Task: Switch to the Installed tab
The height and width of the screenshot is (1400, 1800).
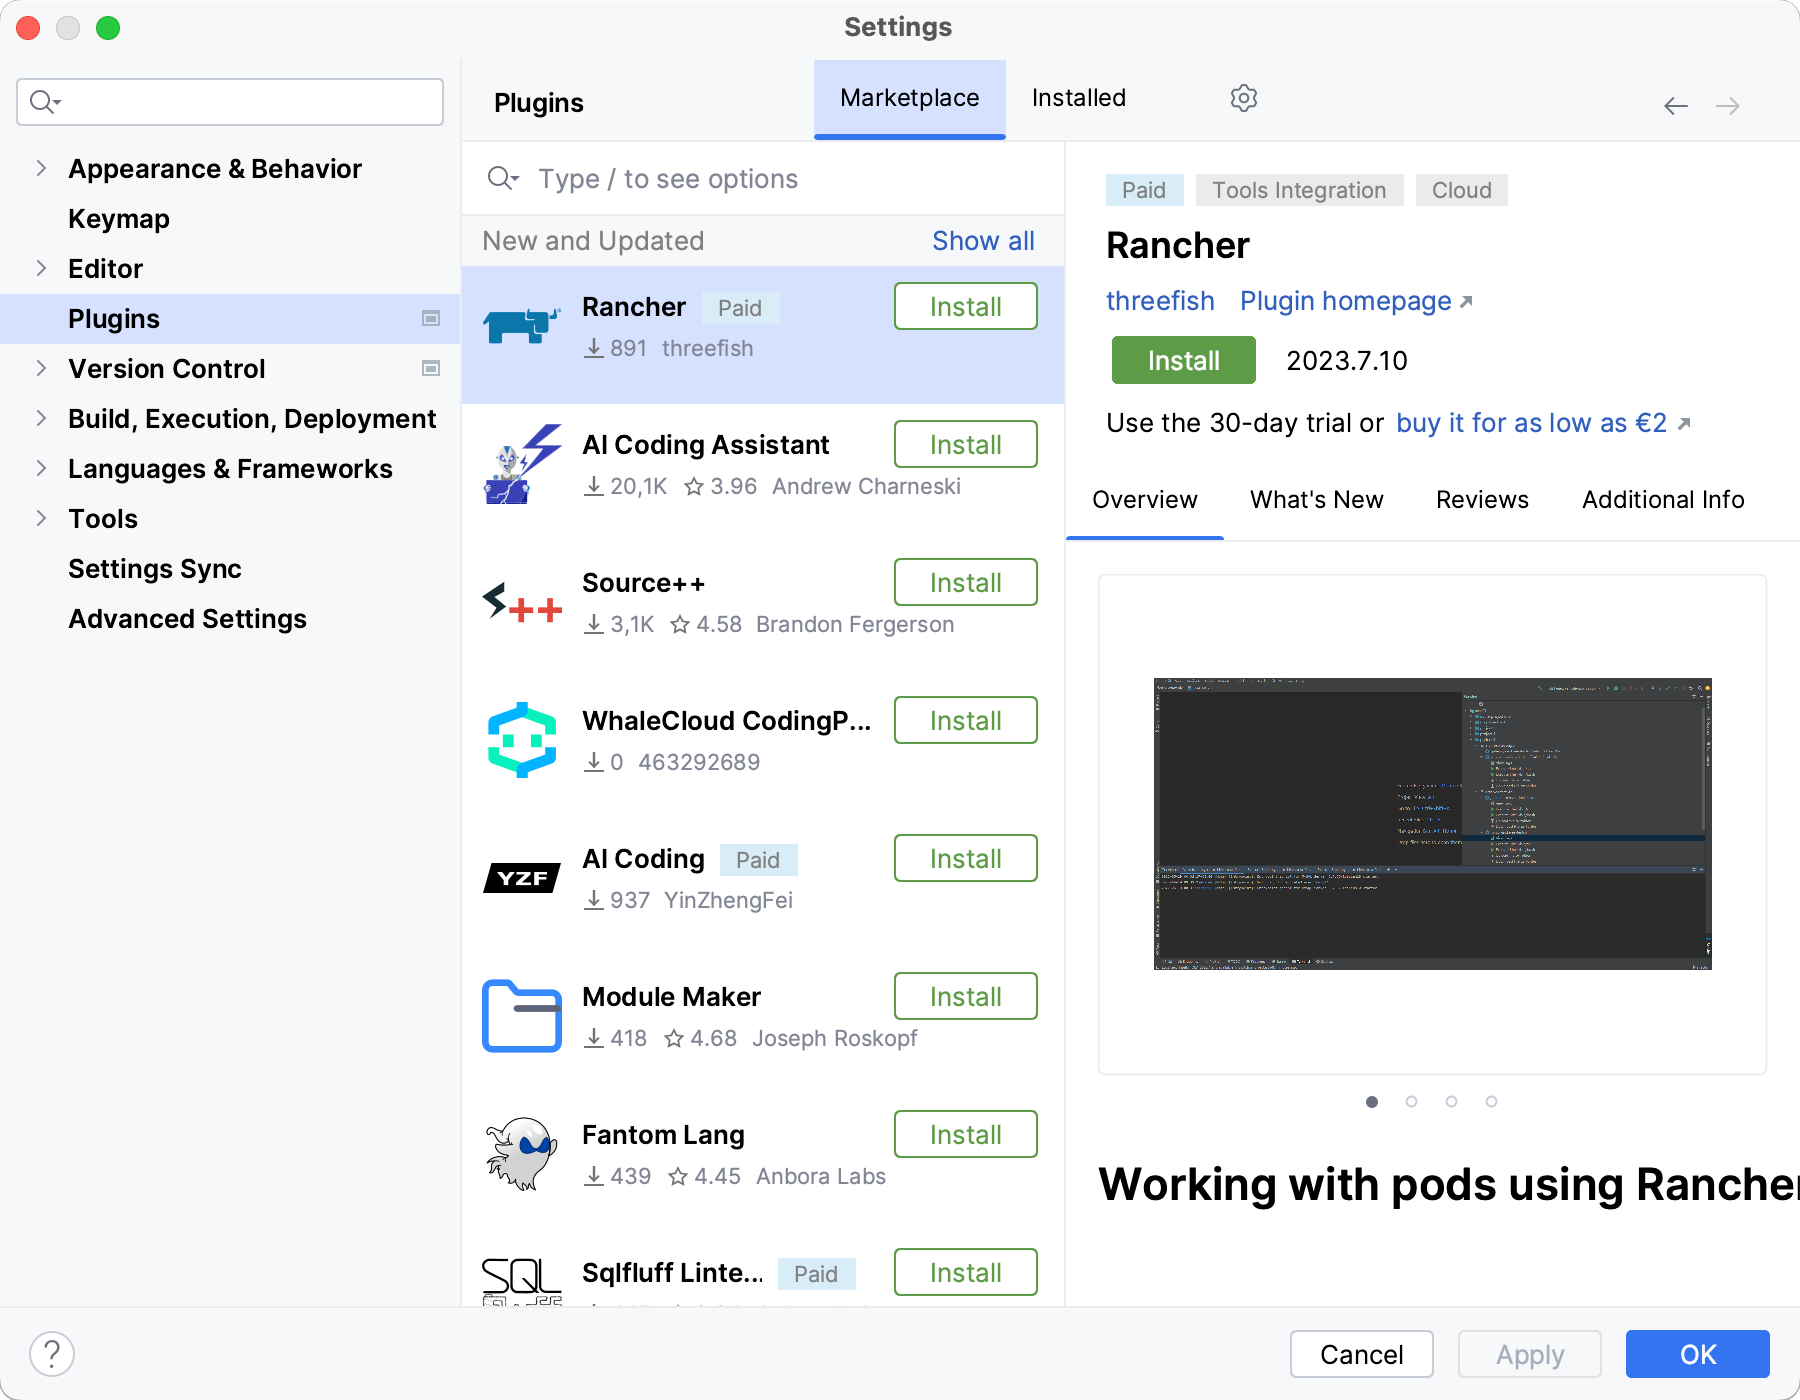Action: point(1079,98)
